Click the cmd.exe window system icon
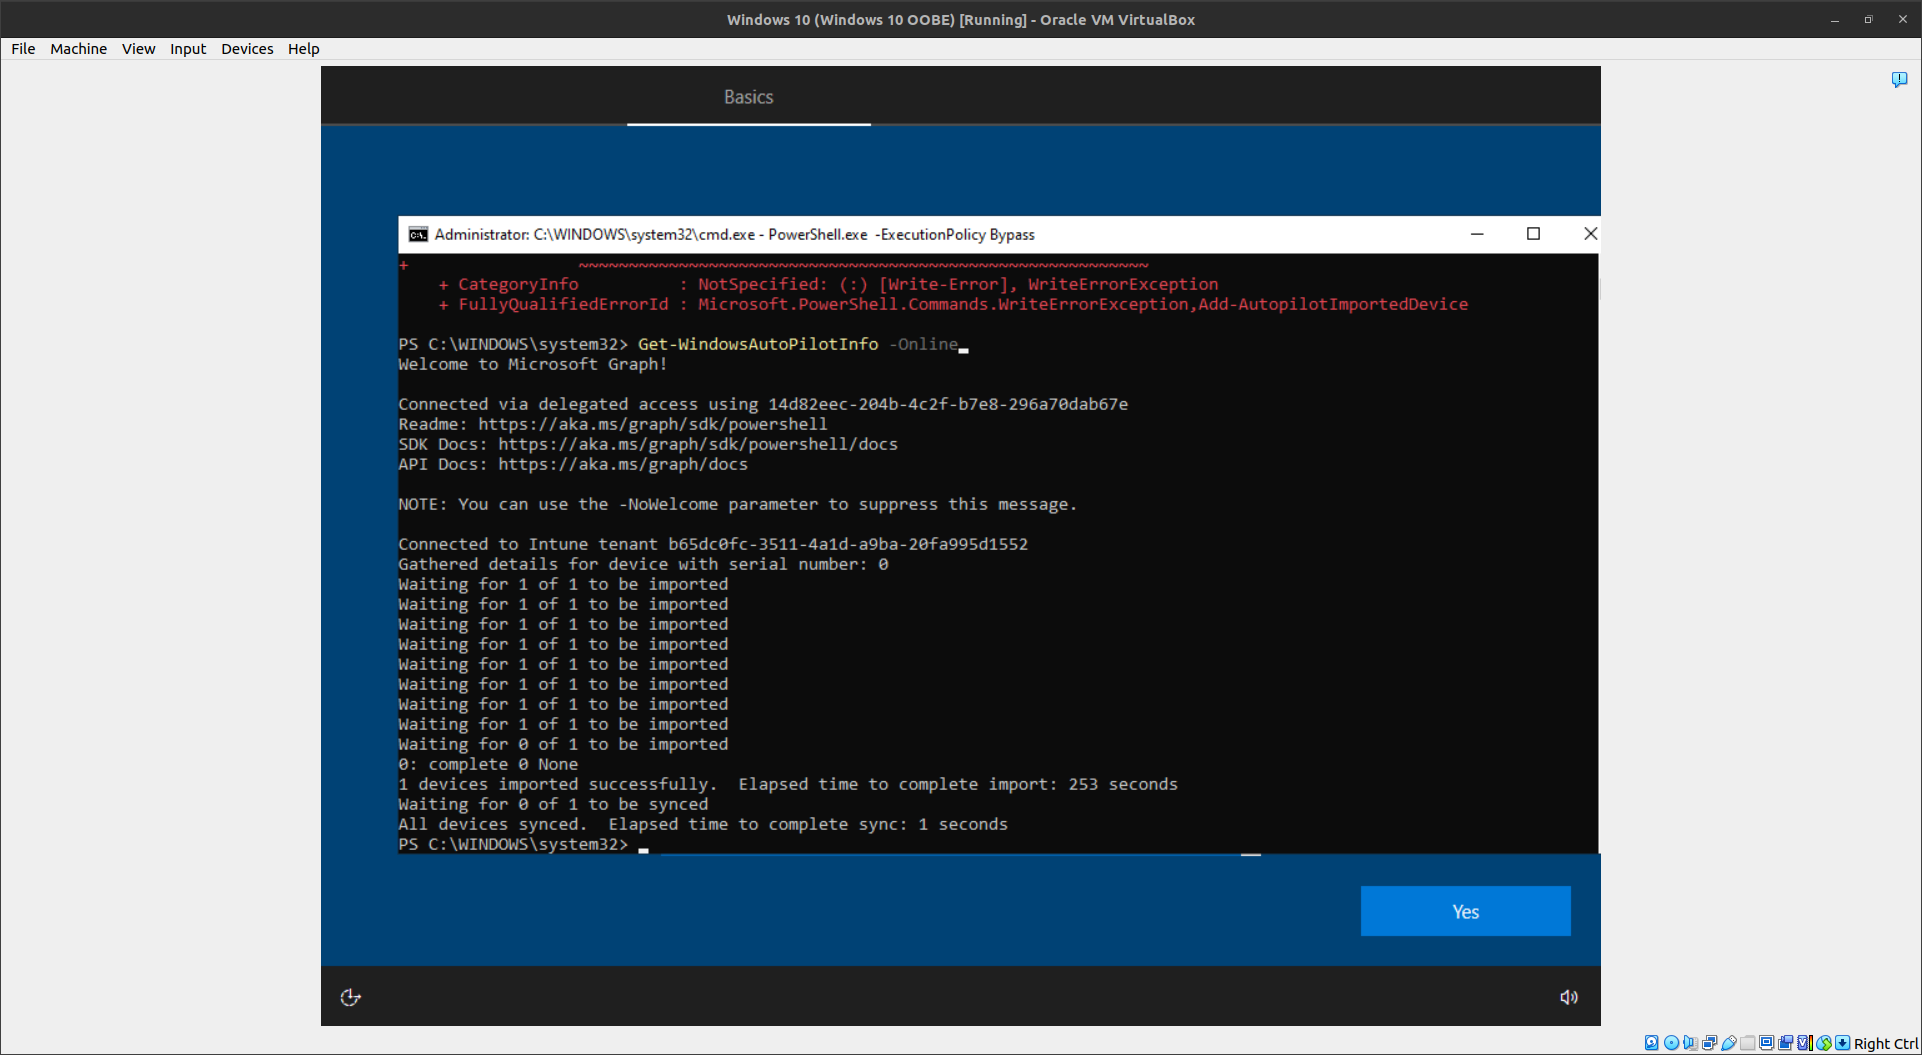The width and height of the screenshot is (1922, 1055). 418,234
